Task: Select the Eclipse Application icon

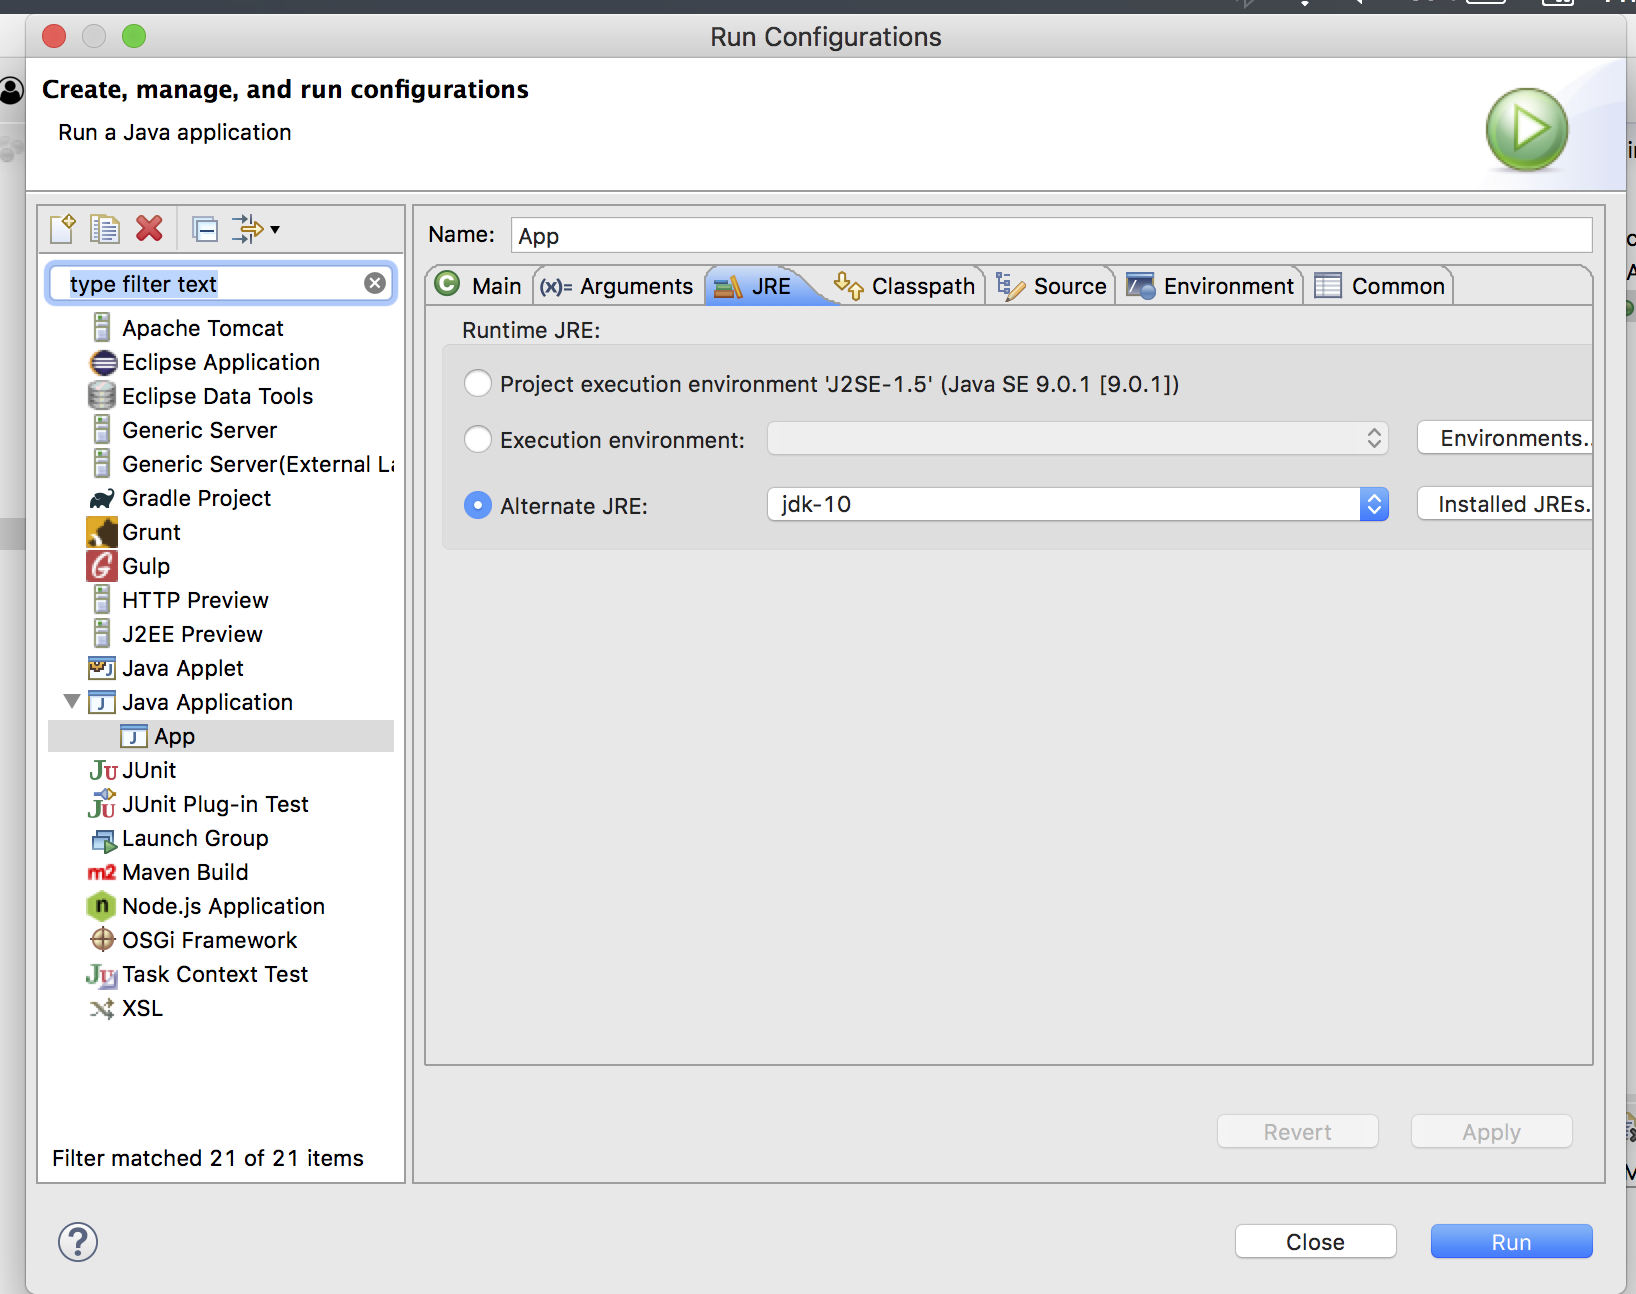Action: tap(103, 362)
